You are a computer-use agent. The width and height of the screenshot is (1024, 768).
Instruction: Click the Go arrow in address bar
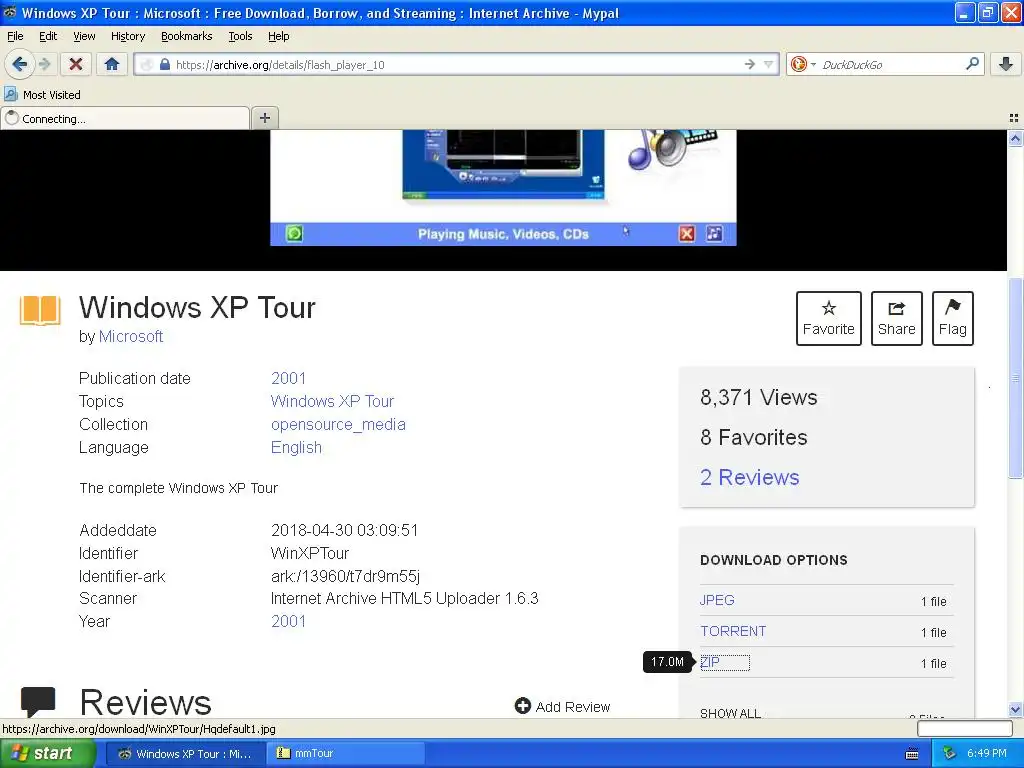pyautogui.click(x=749, y=64)
